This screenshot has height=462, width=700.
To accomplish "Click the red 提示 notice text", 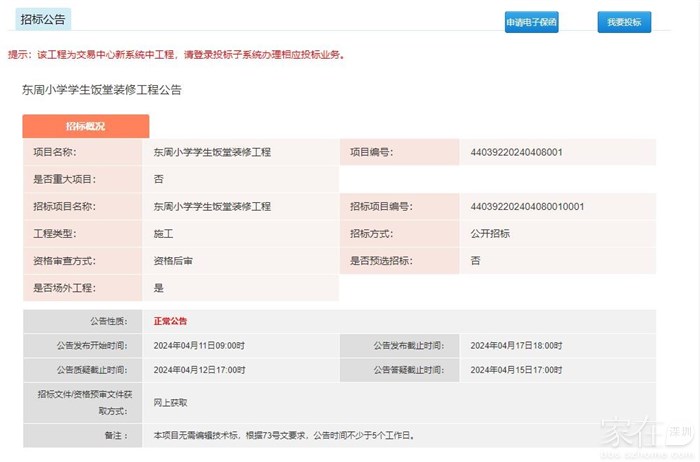I will [x=176, y=55].
